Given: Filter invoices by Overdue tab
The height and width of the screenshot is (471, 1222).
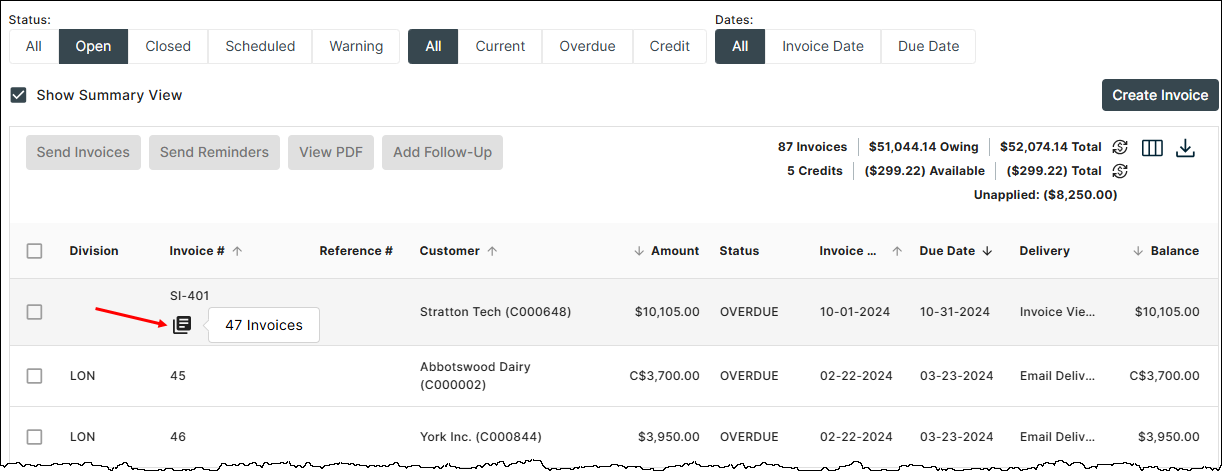Looking at the screenshot, I should click(587, 46).
